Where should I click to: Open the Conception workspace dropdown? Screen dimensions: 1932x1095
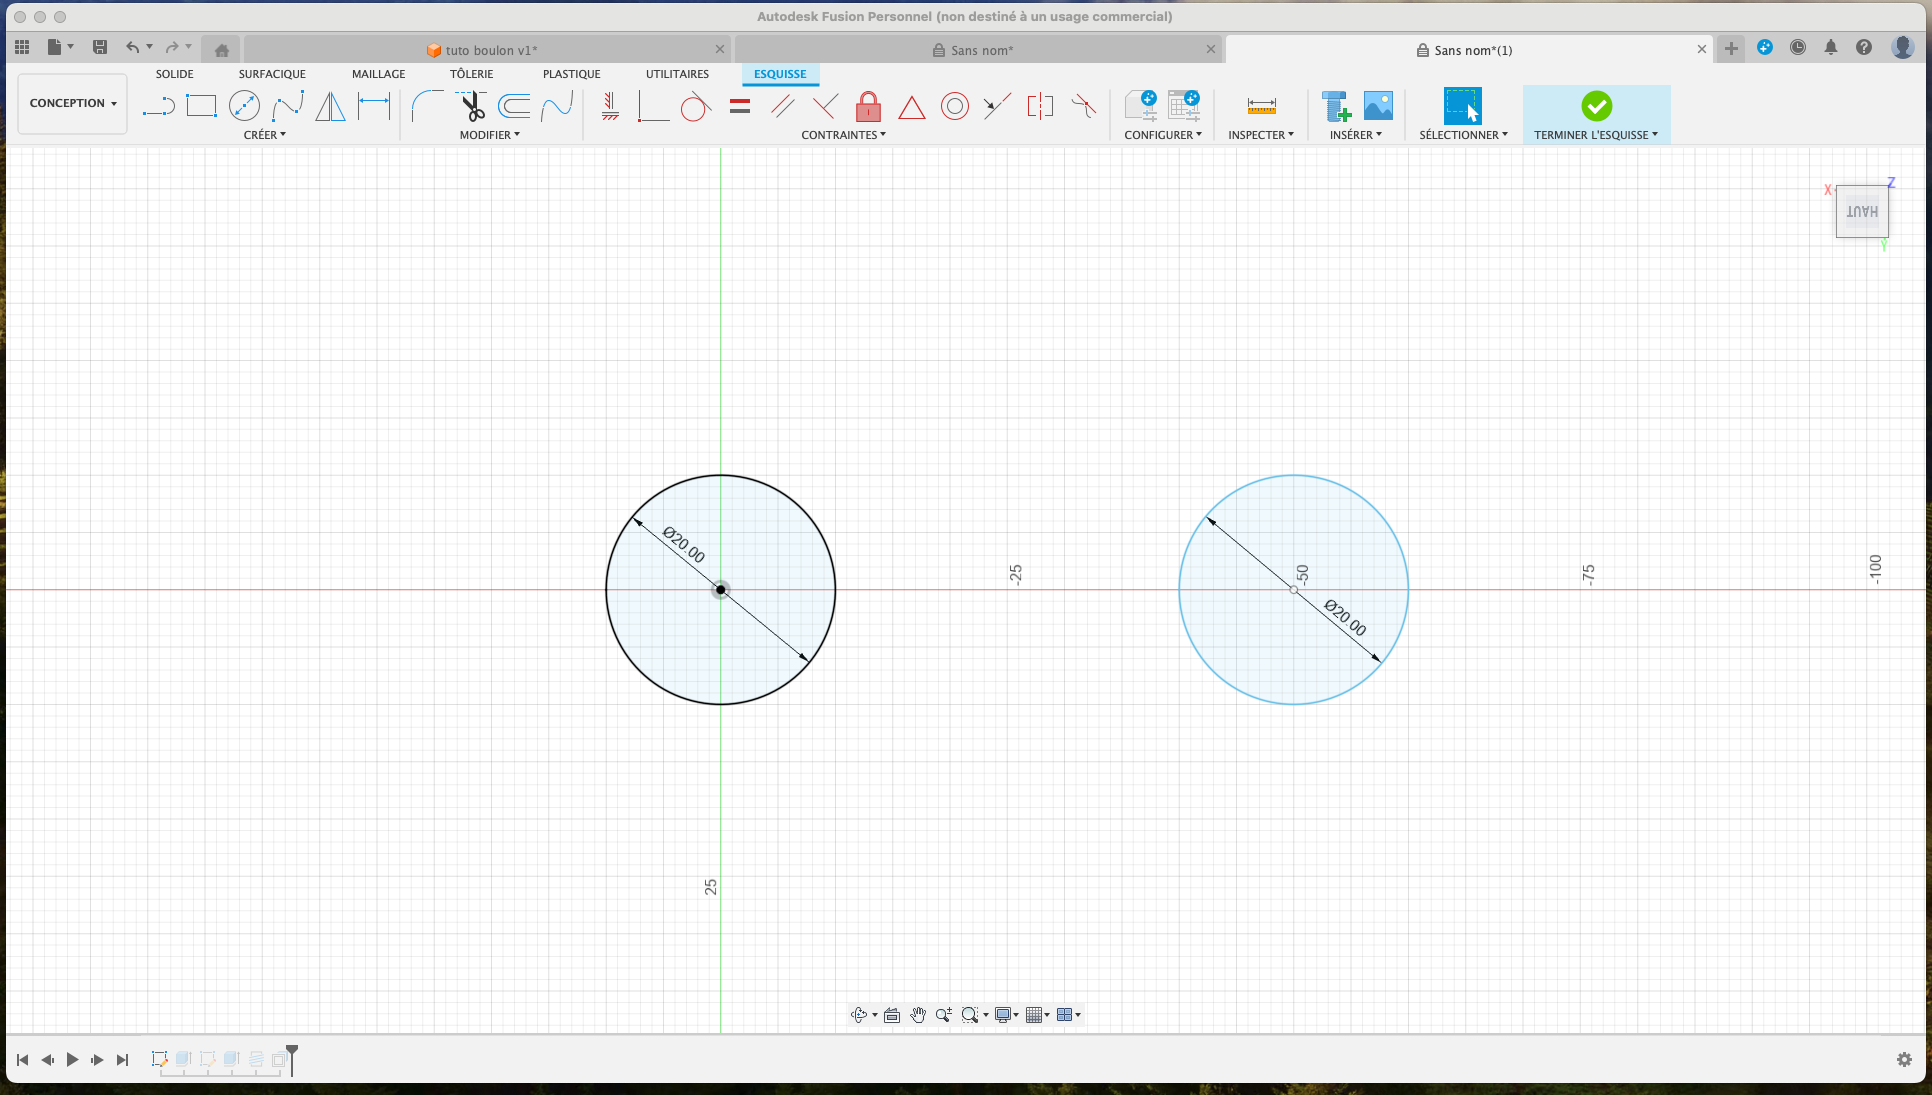point(73,103)
